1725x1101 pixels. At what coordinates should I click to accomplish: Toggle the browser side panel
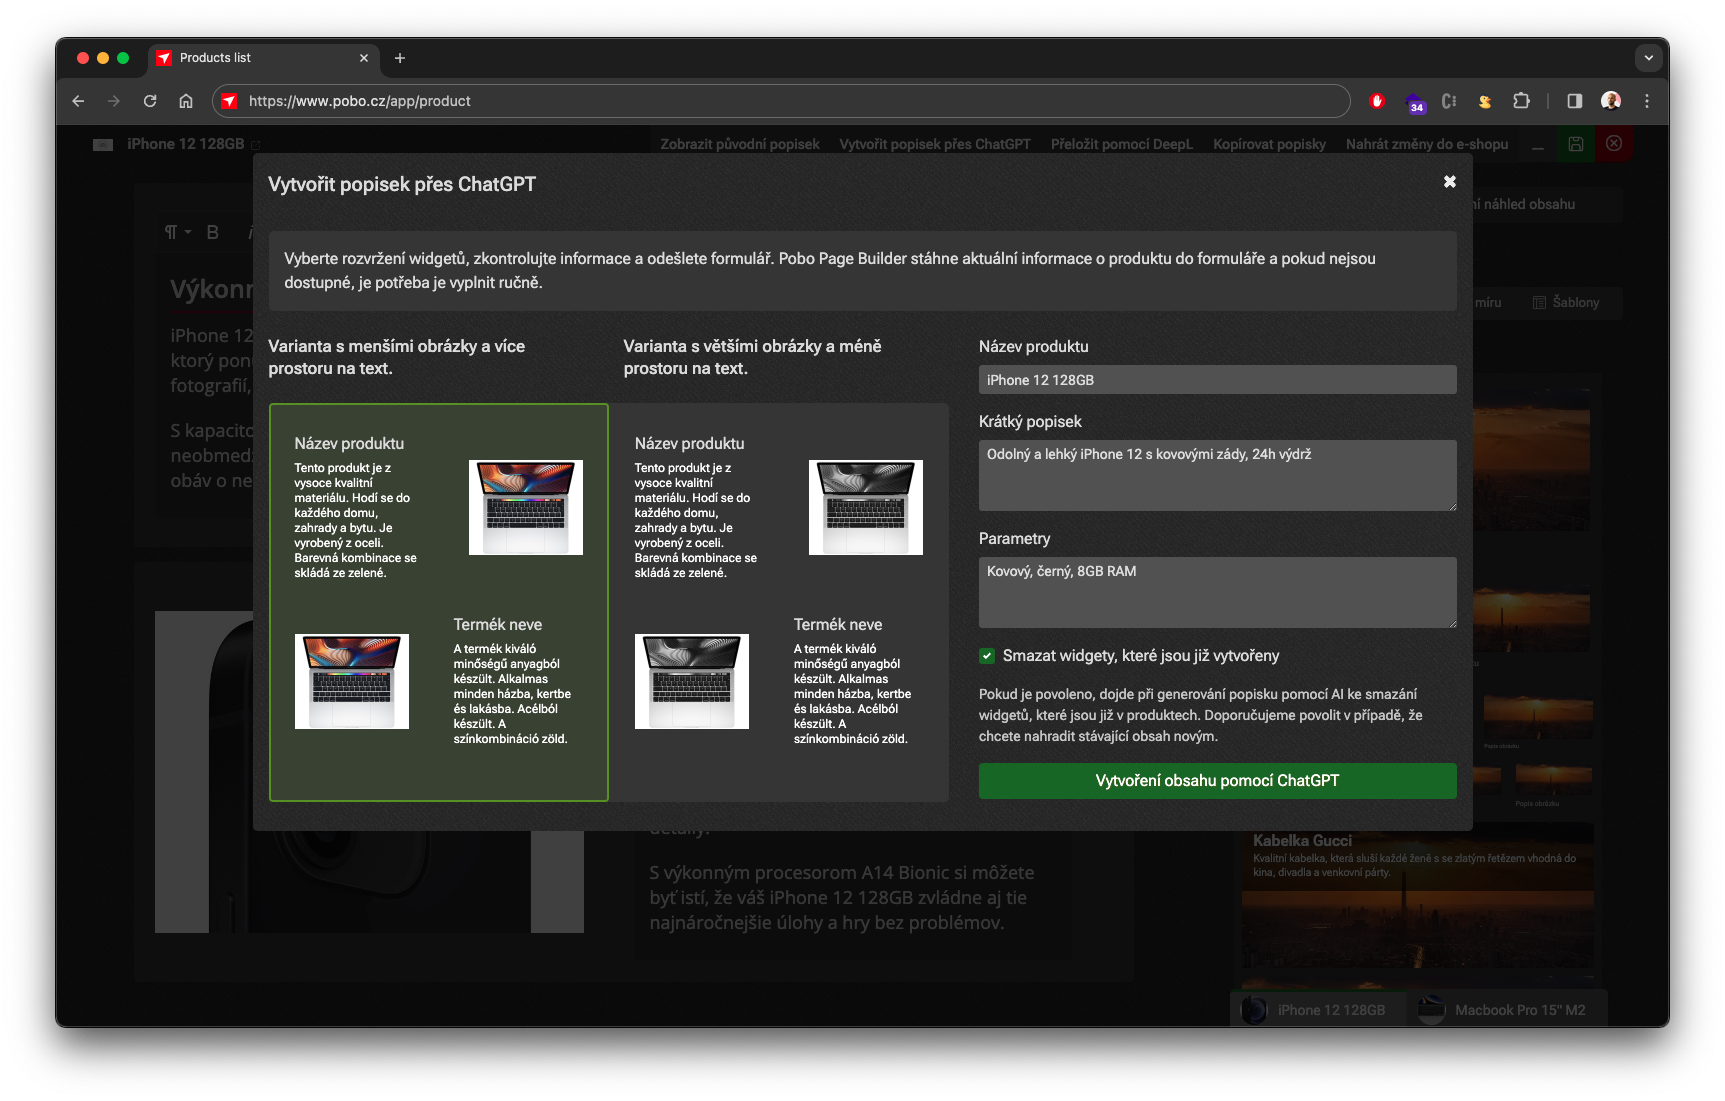click(x=1575, y=101)
